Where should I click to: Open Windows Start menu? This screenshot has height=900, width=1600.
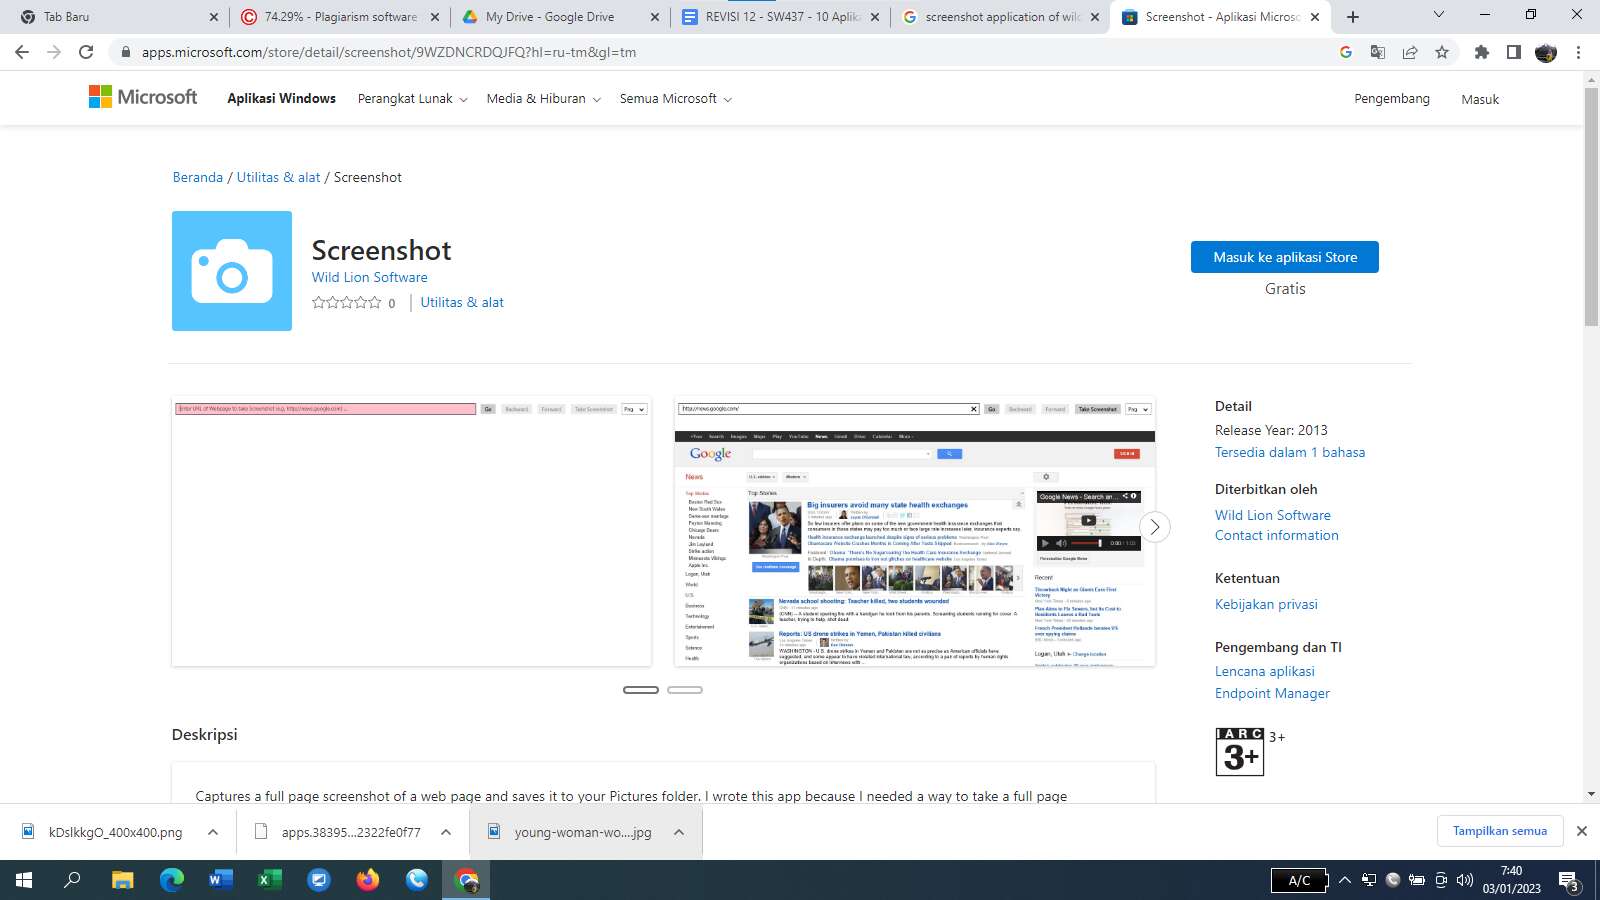point(24,880)
